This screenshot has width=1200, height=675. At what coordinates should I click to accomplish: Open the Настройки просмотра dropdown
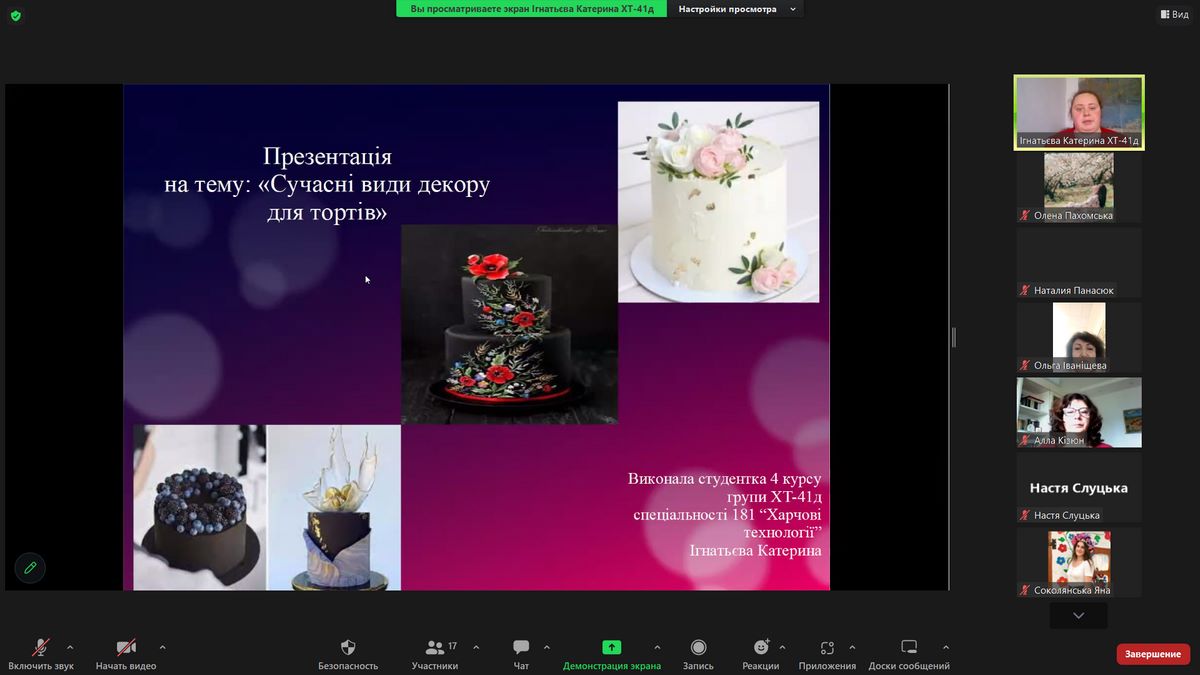pos(737,9)
